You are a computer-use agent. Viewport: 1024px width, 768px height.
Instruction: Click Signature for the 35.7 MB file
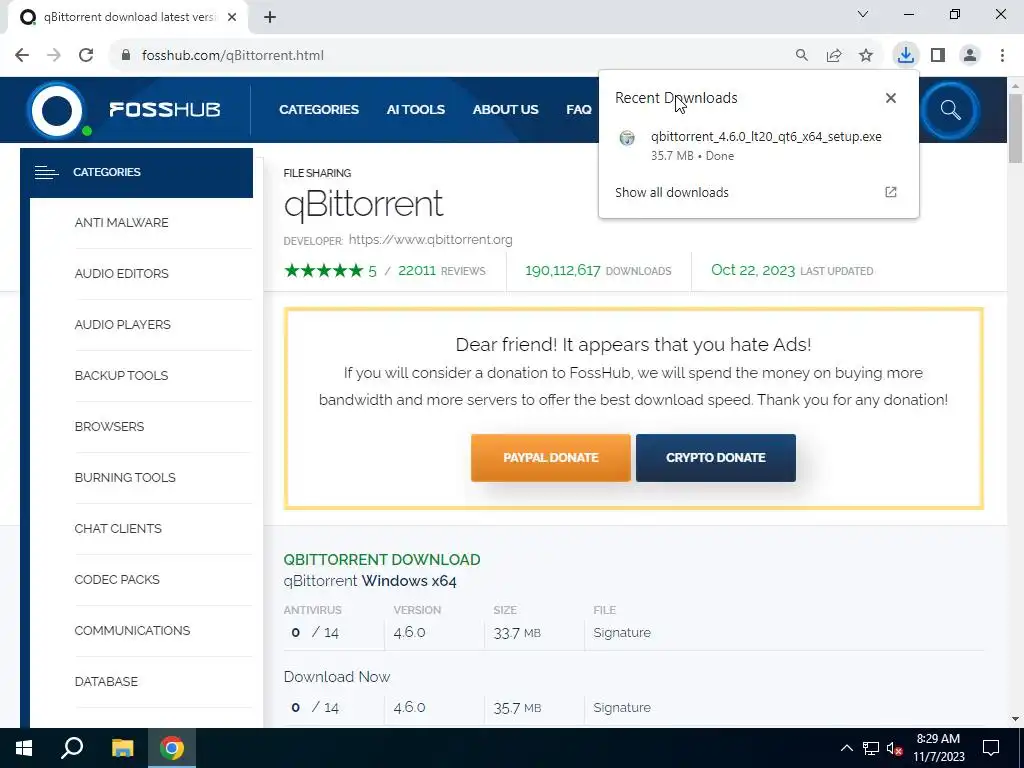point(622,707)
